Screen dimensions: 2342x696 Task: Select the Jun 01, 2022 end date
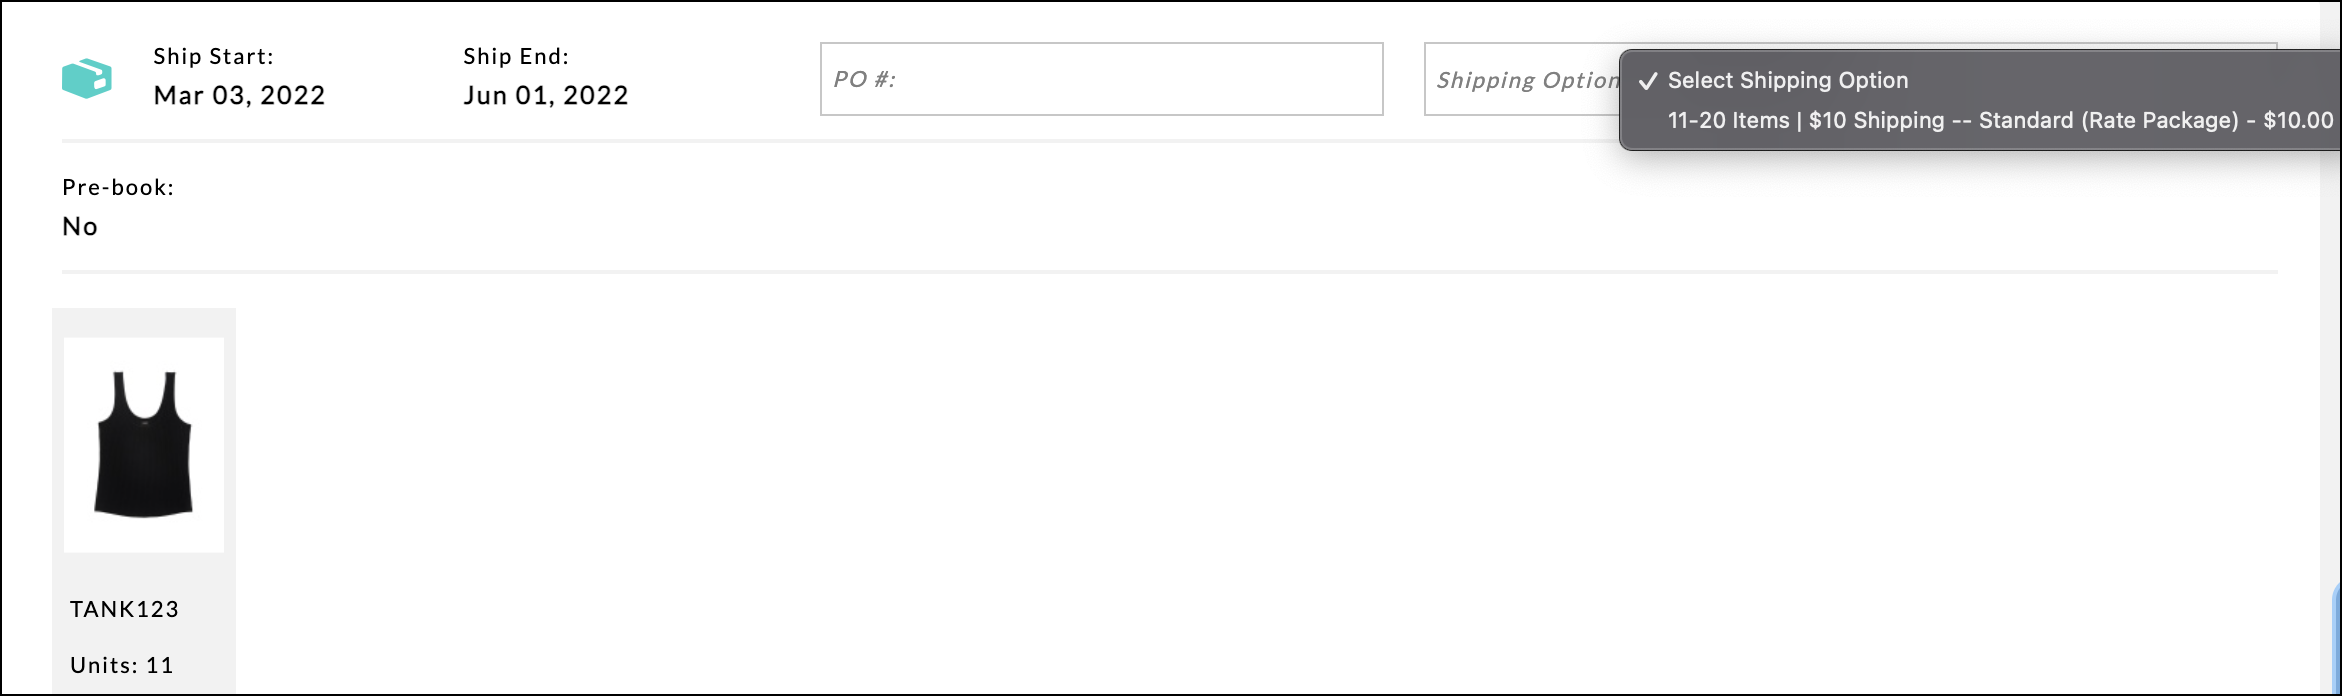(x=546, y=96)
